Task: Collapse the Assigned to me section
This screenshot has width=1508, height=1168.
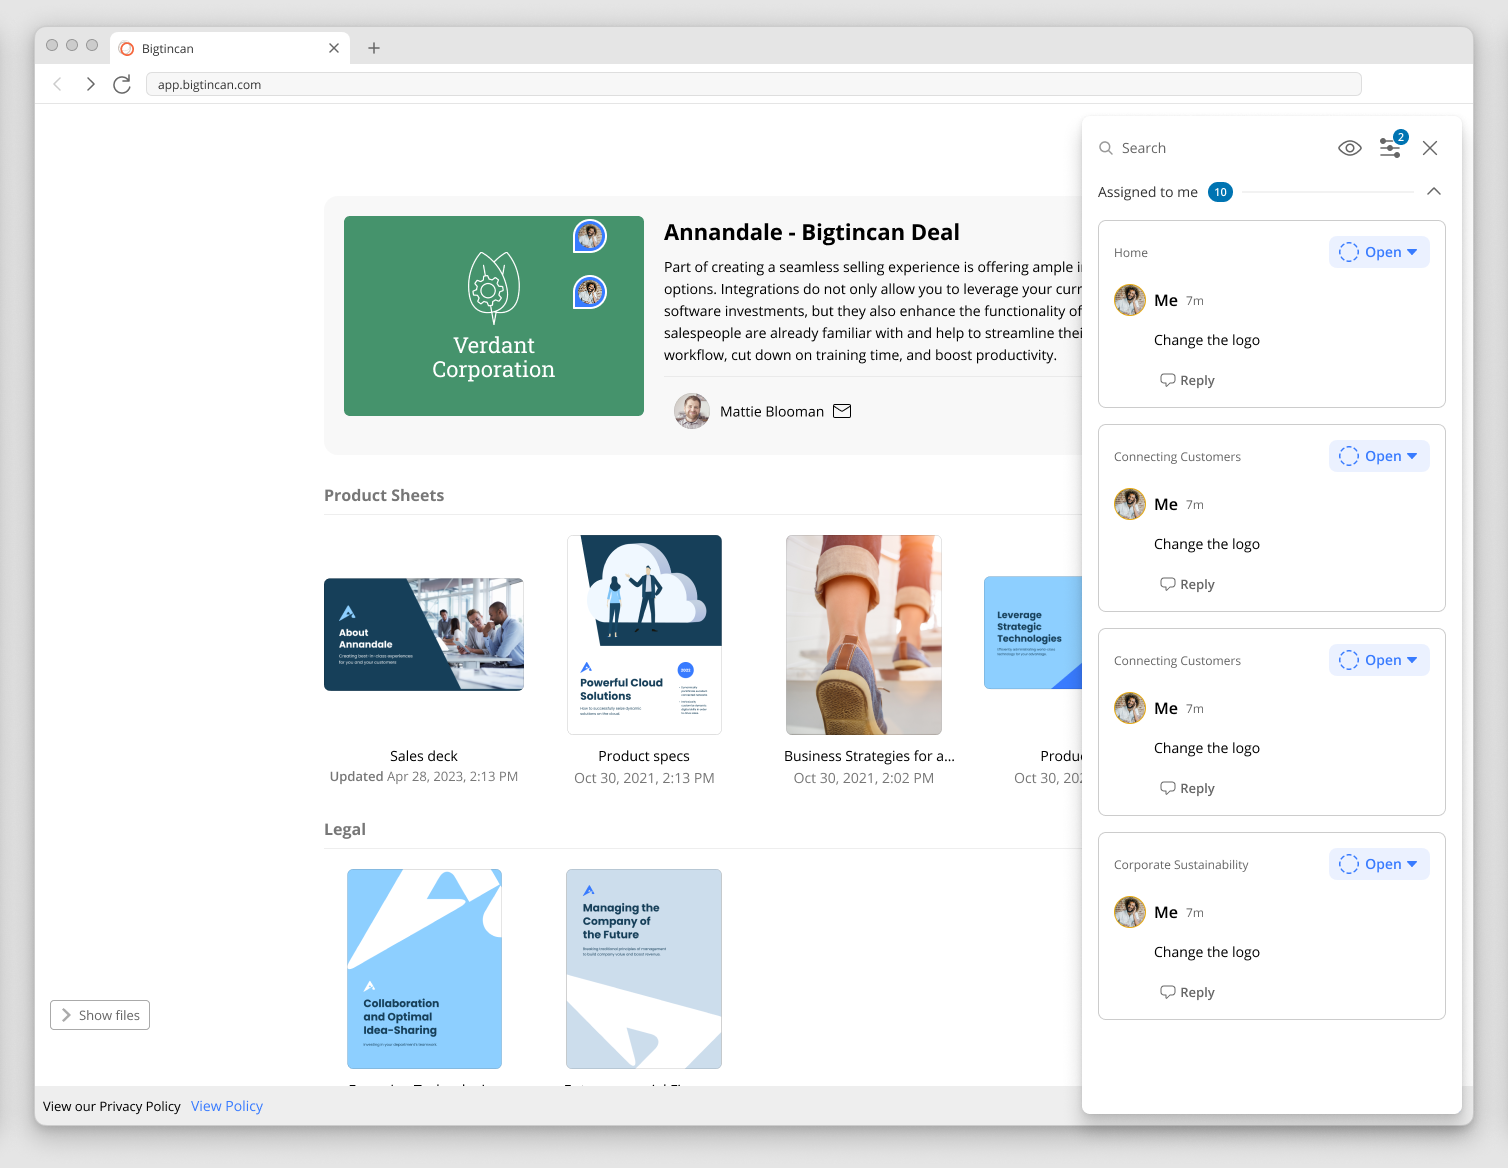Action: [x=1434, y=191]
